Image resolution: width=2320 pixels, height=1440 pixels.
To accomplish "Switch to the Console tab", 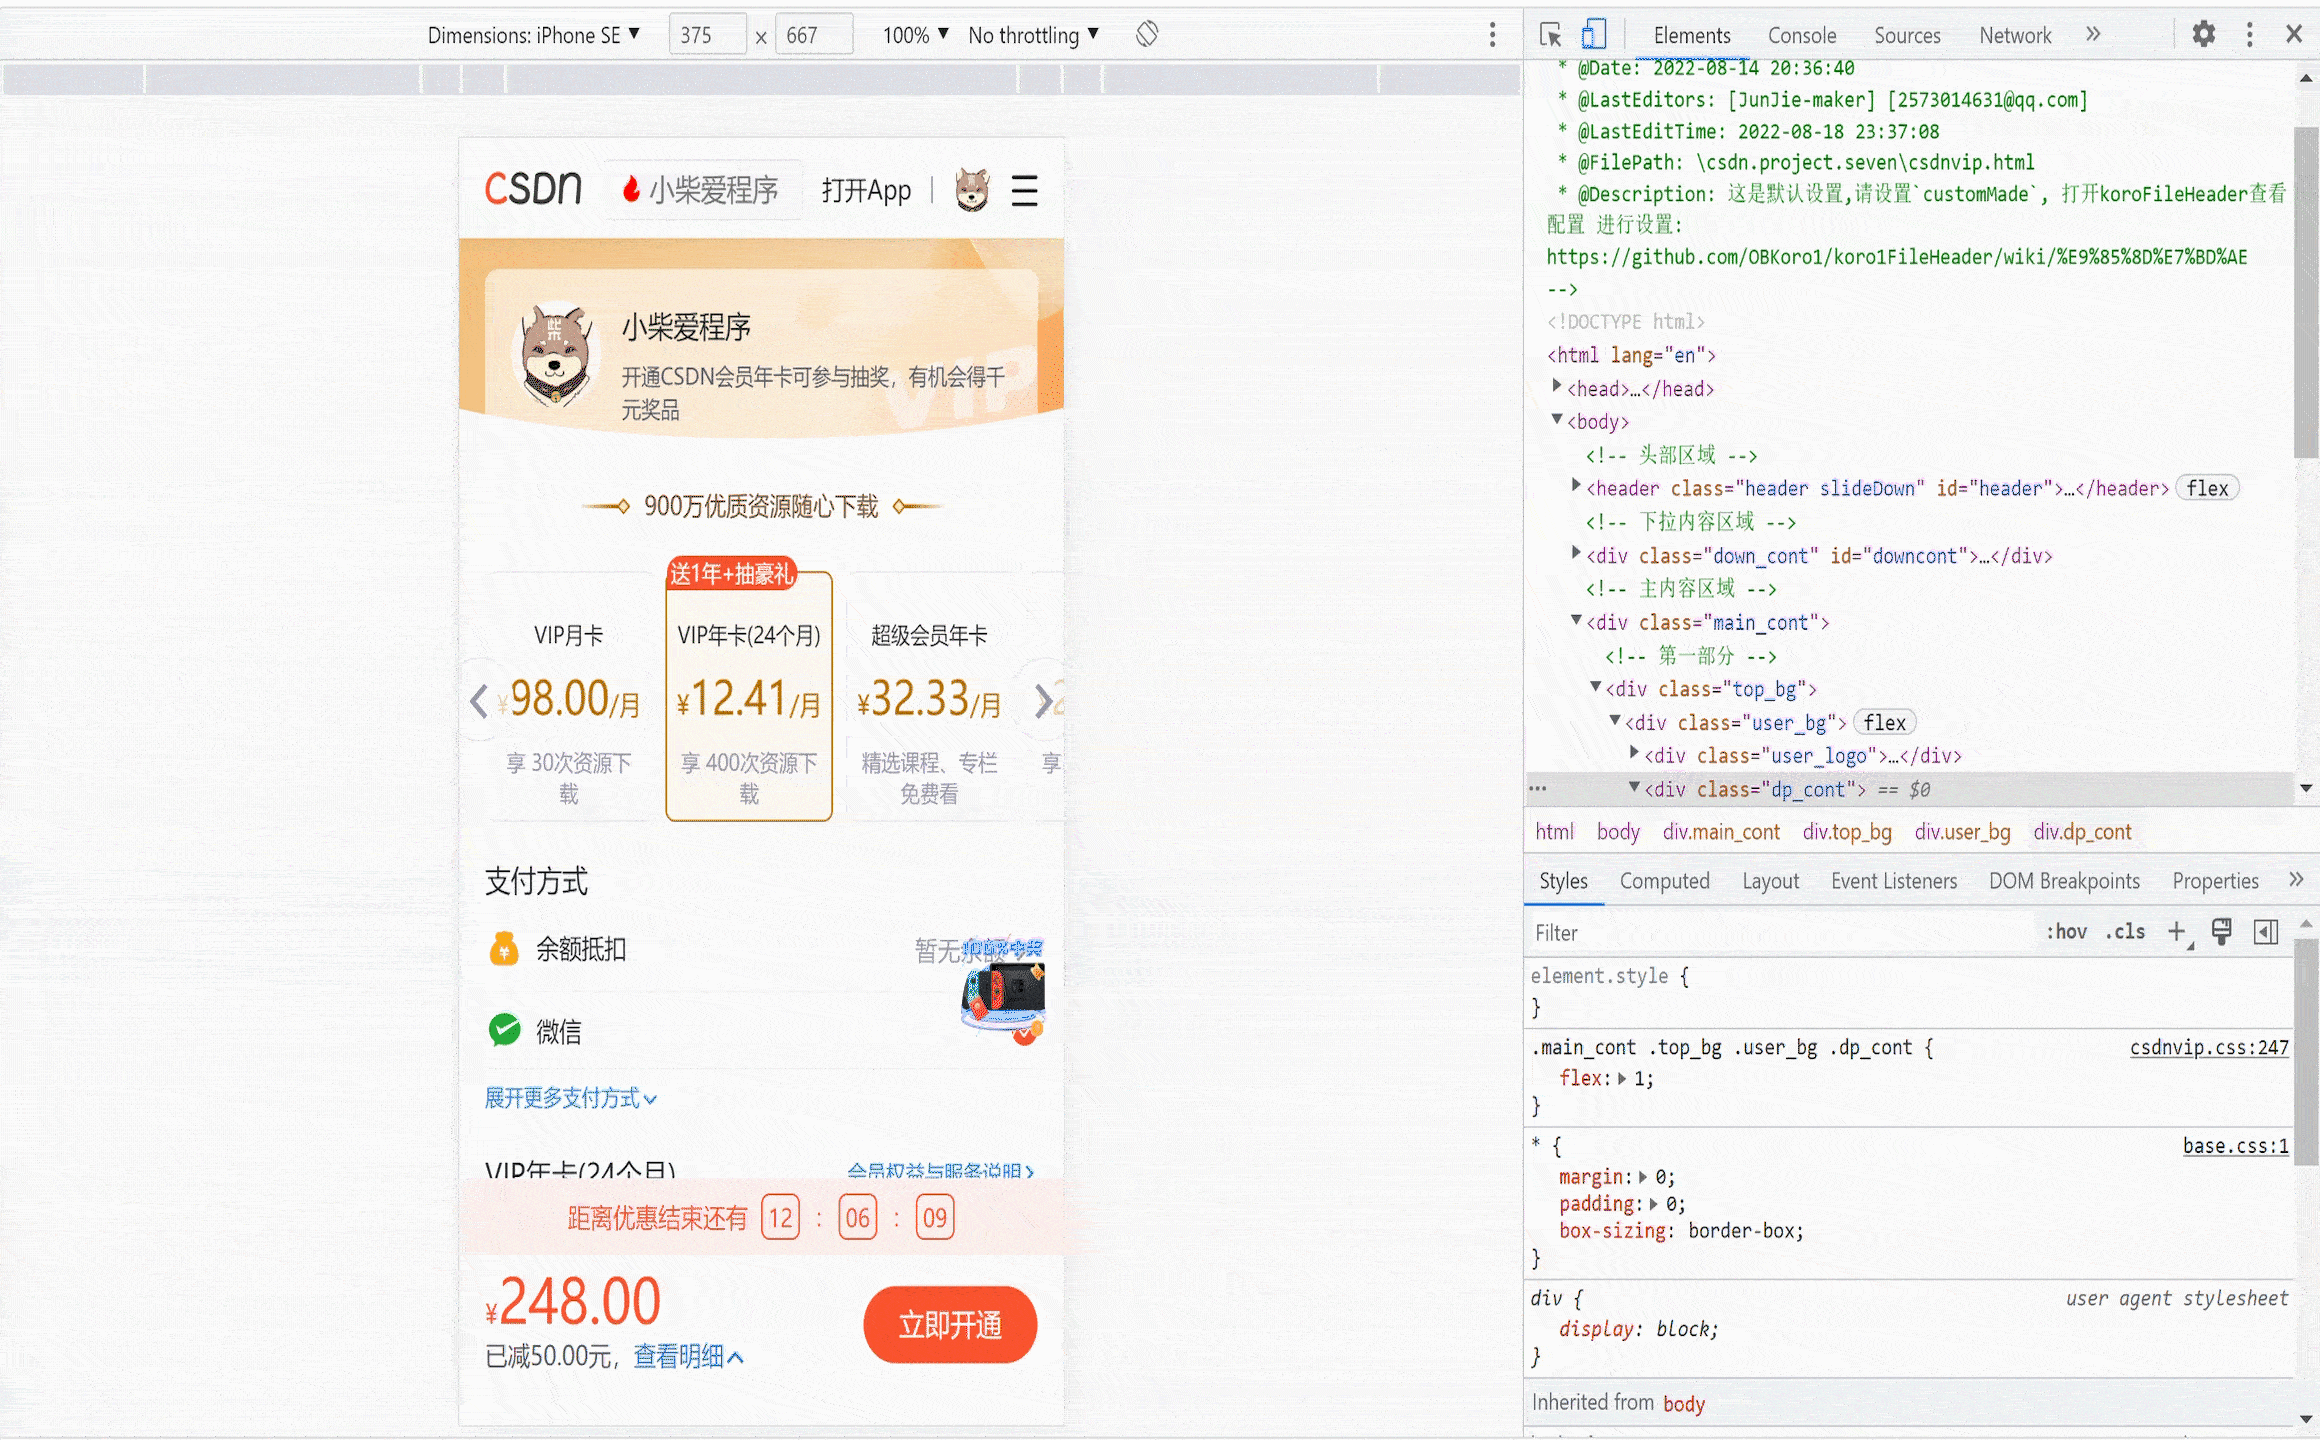I will pos(1802,35).
